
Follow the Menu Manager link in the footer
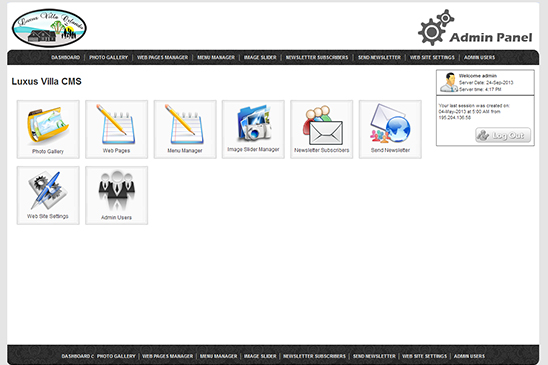click(x=218, y=356)
